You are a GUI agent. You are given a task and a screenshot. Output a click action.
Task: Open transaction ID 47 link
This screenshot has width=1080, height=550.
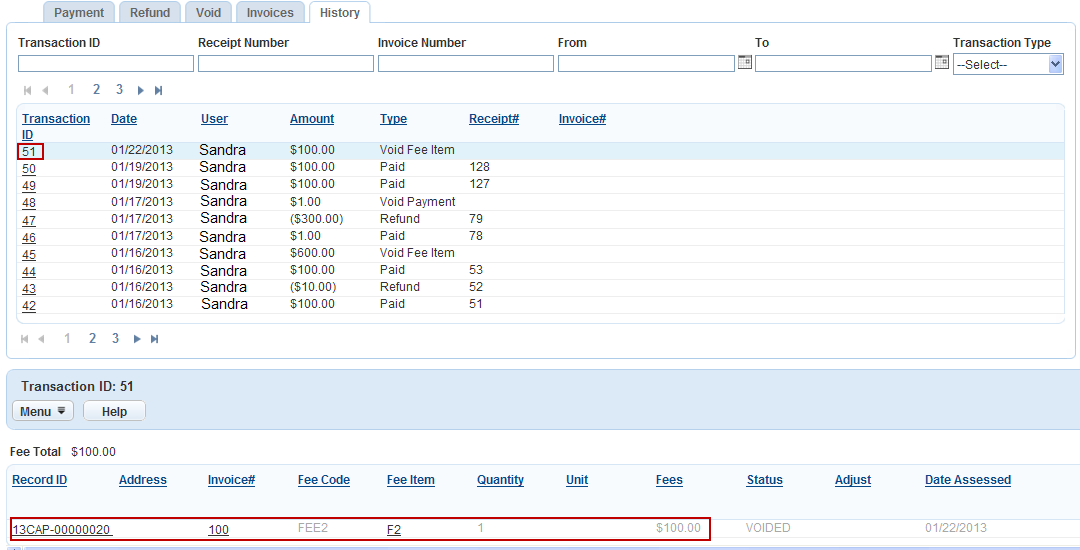pyautogui.click(x=29, y=220)
